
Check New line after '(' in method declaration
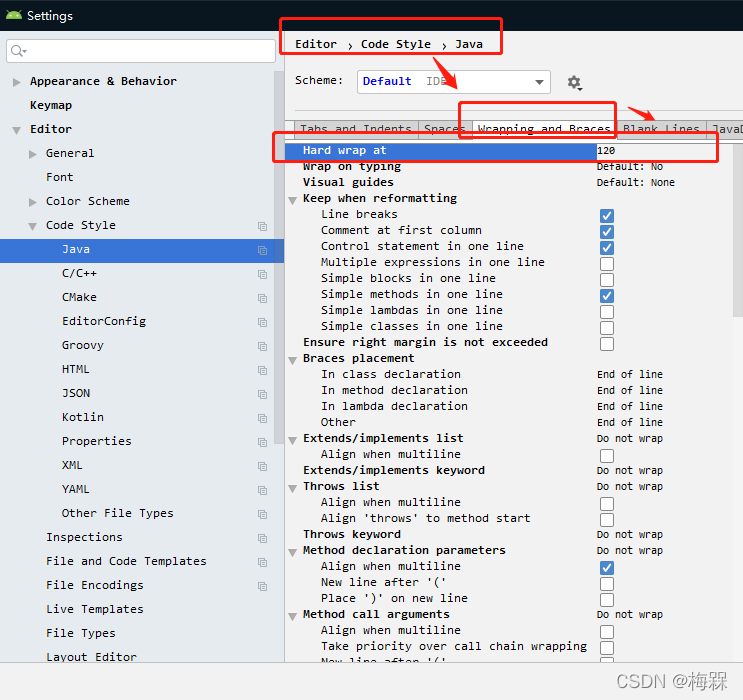click(607, 584)
